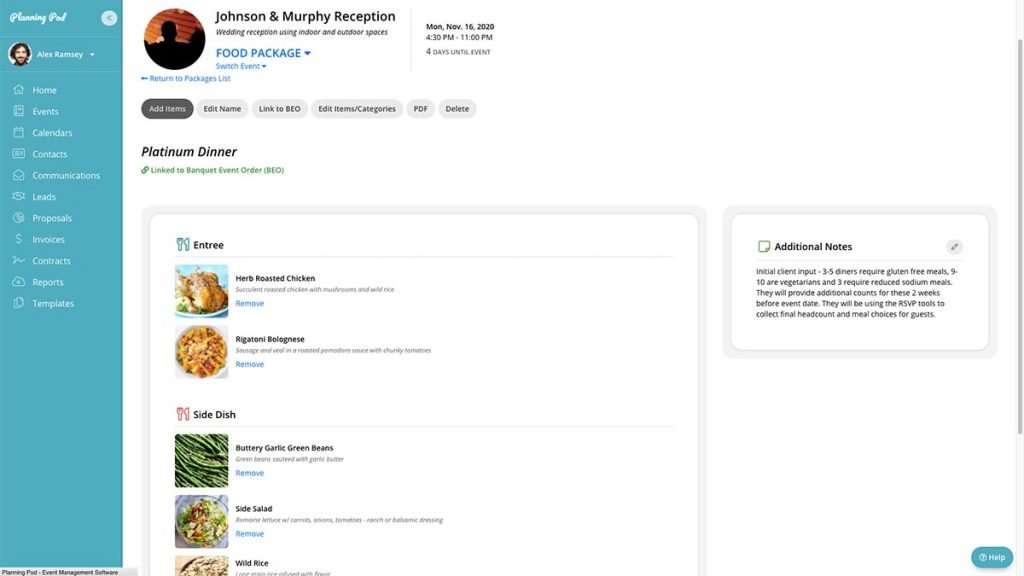
Task: Click the Platinum Dinner package title
Action: click(x=189, y=152)
